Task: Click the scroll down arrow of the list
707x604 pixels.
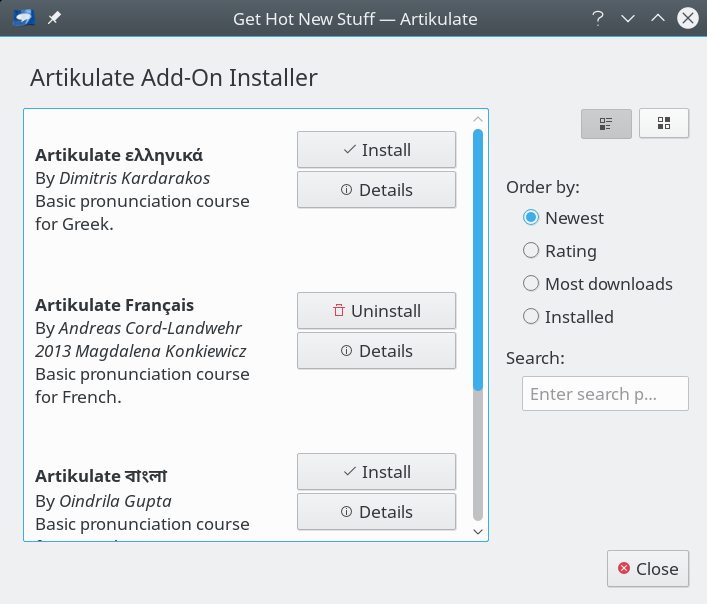Action: point(478,531)
